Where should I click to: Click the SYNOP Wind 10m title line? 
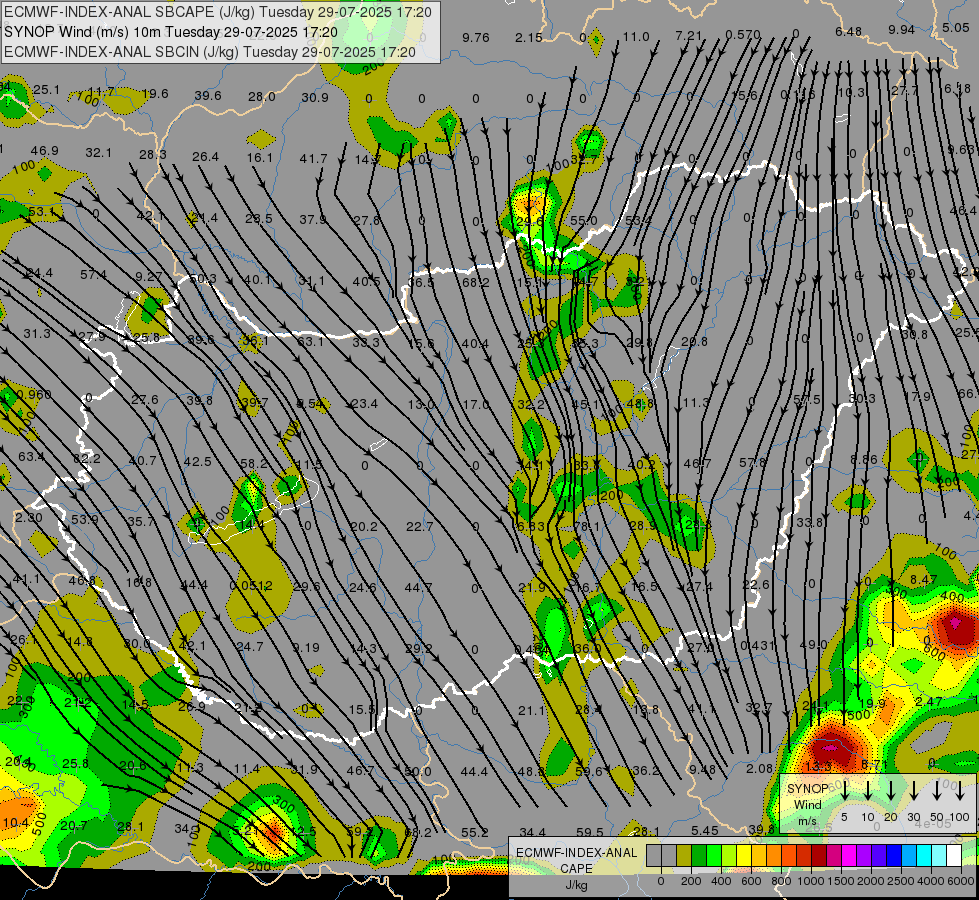[x=170, y=32]
